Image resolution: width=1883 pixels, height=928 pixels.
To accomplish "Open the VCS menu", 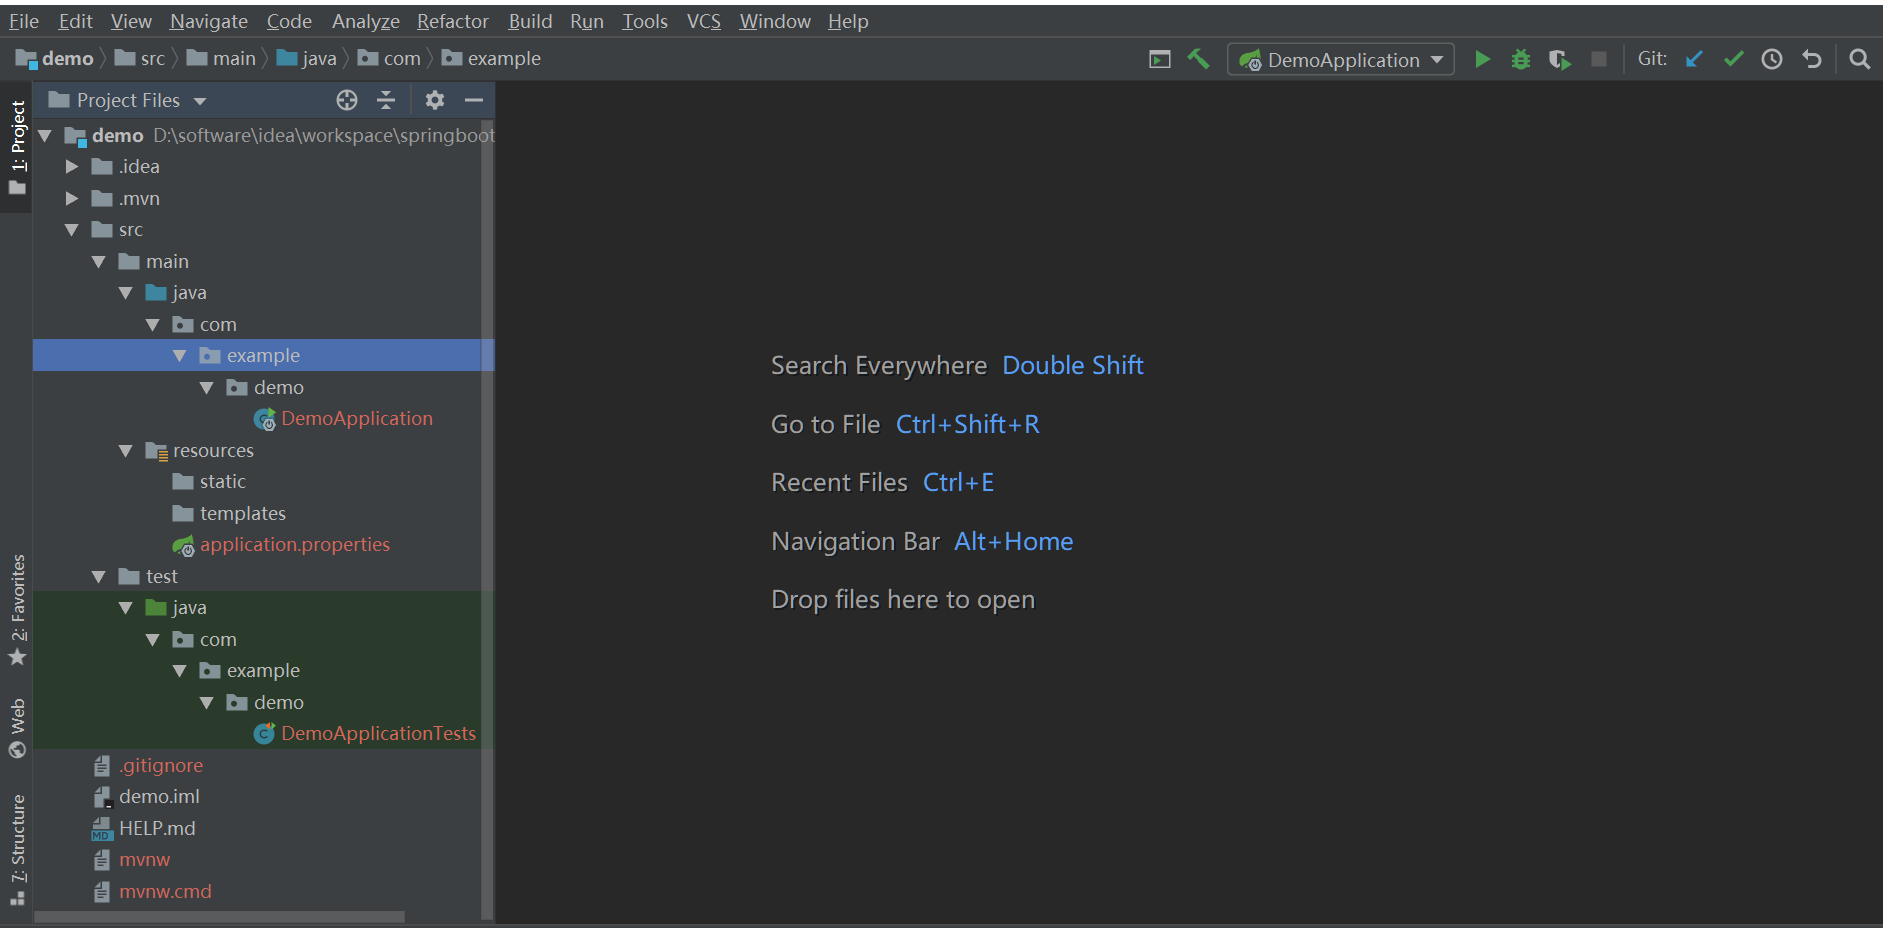I will pos(704,21).
